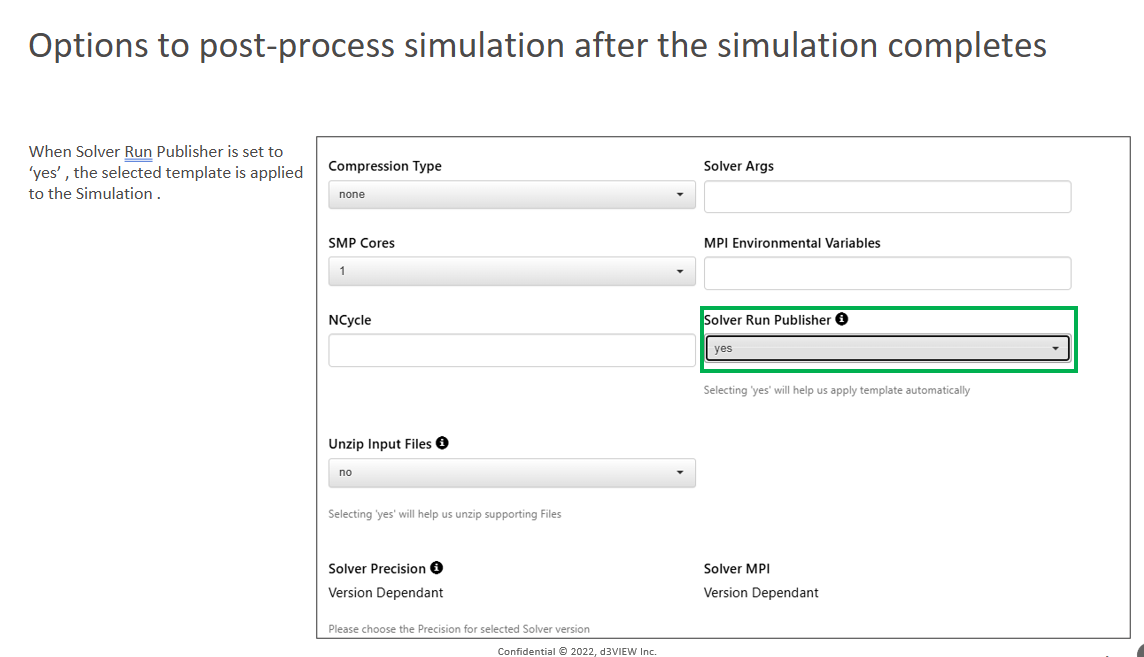
Task: Click into the MPI Environmental Variables field
Action: pos(887,273)
